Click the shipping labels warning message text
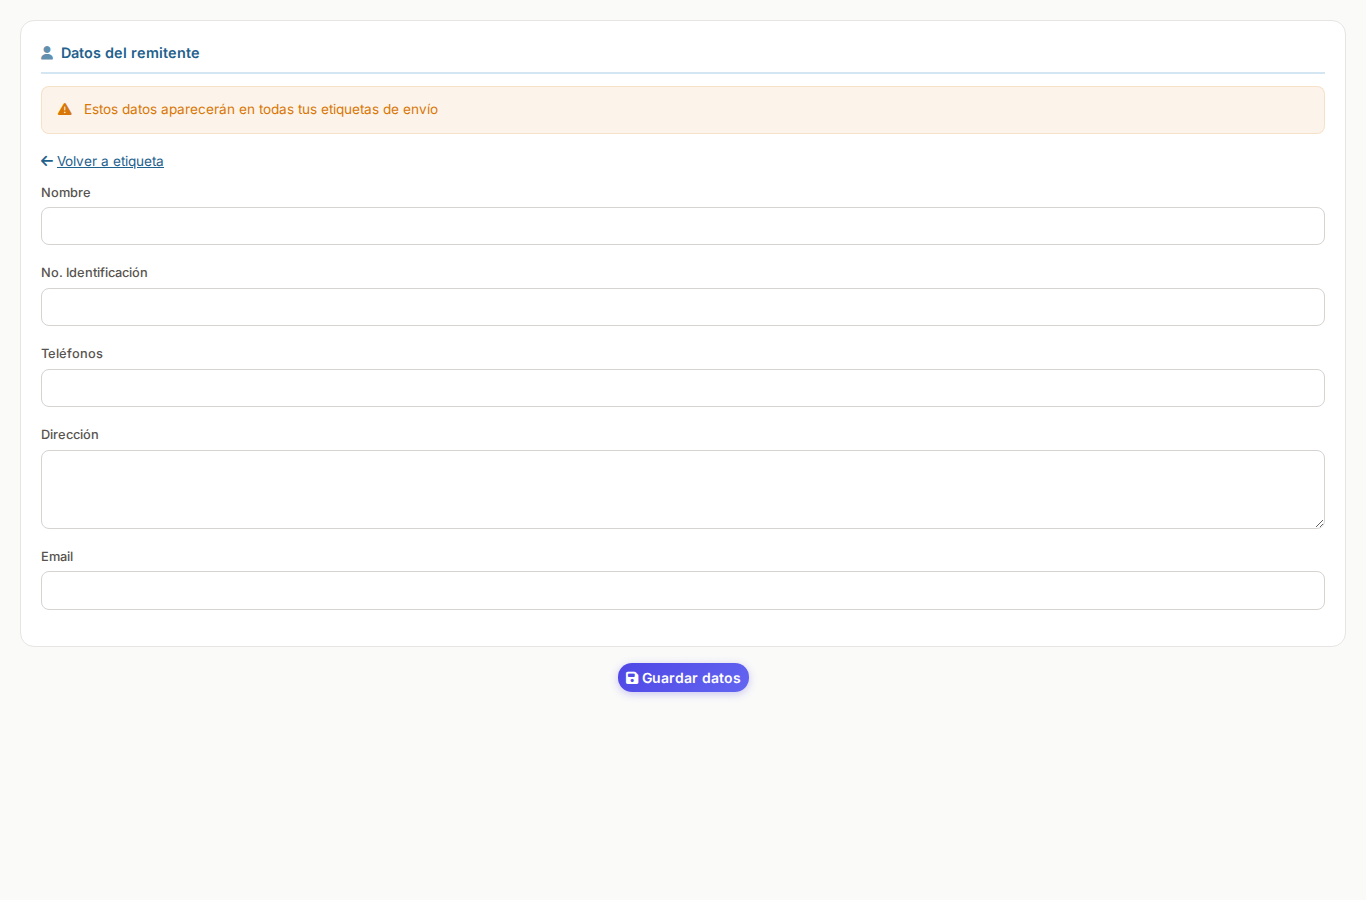1366x900 pixels. click(261, 110)
